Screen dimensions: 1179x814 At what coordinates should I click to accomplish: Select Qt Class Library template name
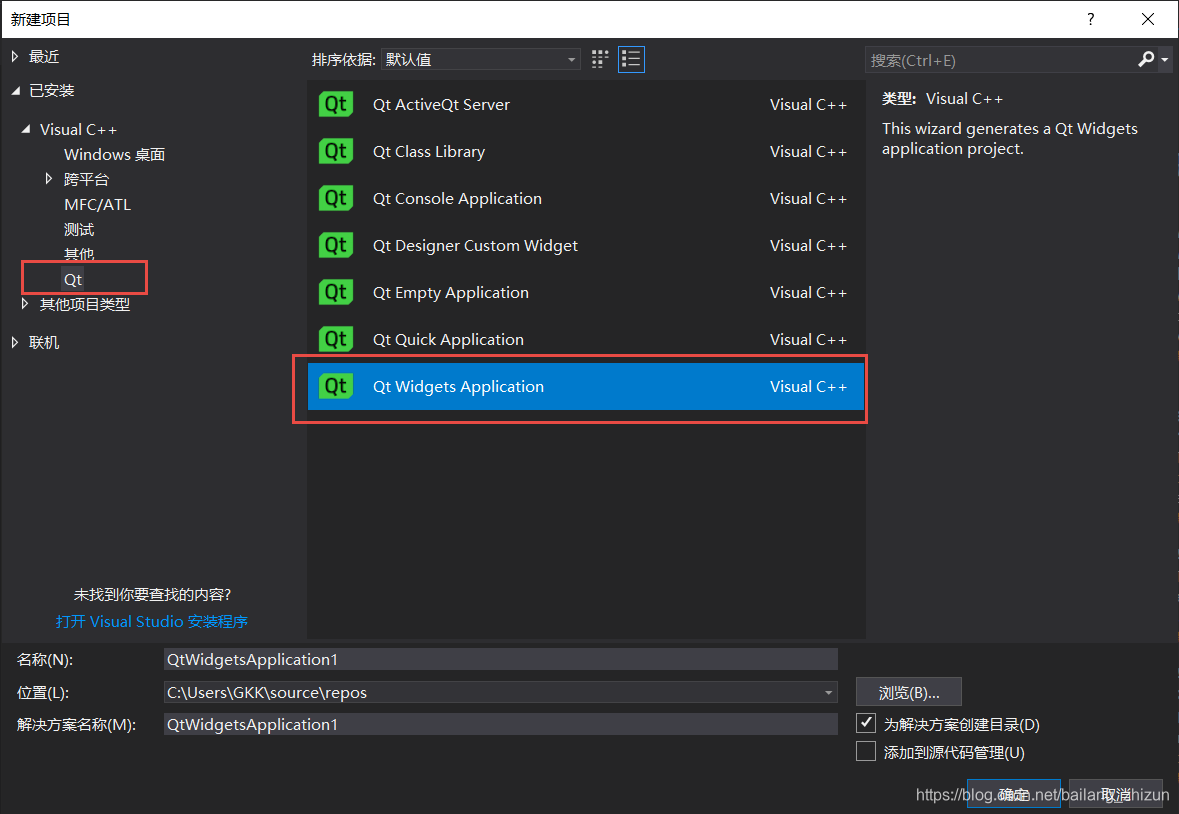pos(429,151)
